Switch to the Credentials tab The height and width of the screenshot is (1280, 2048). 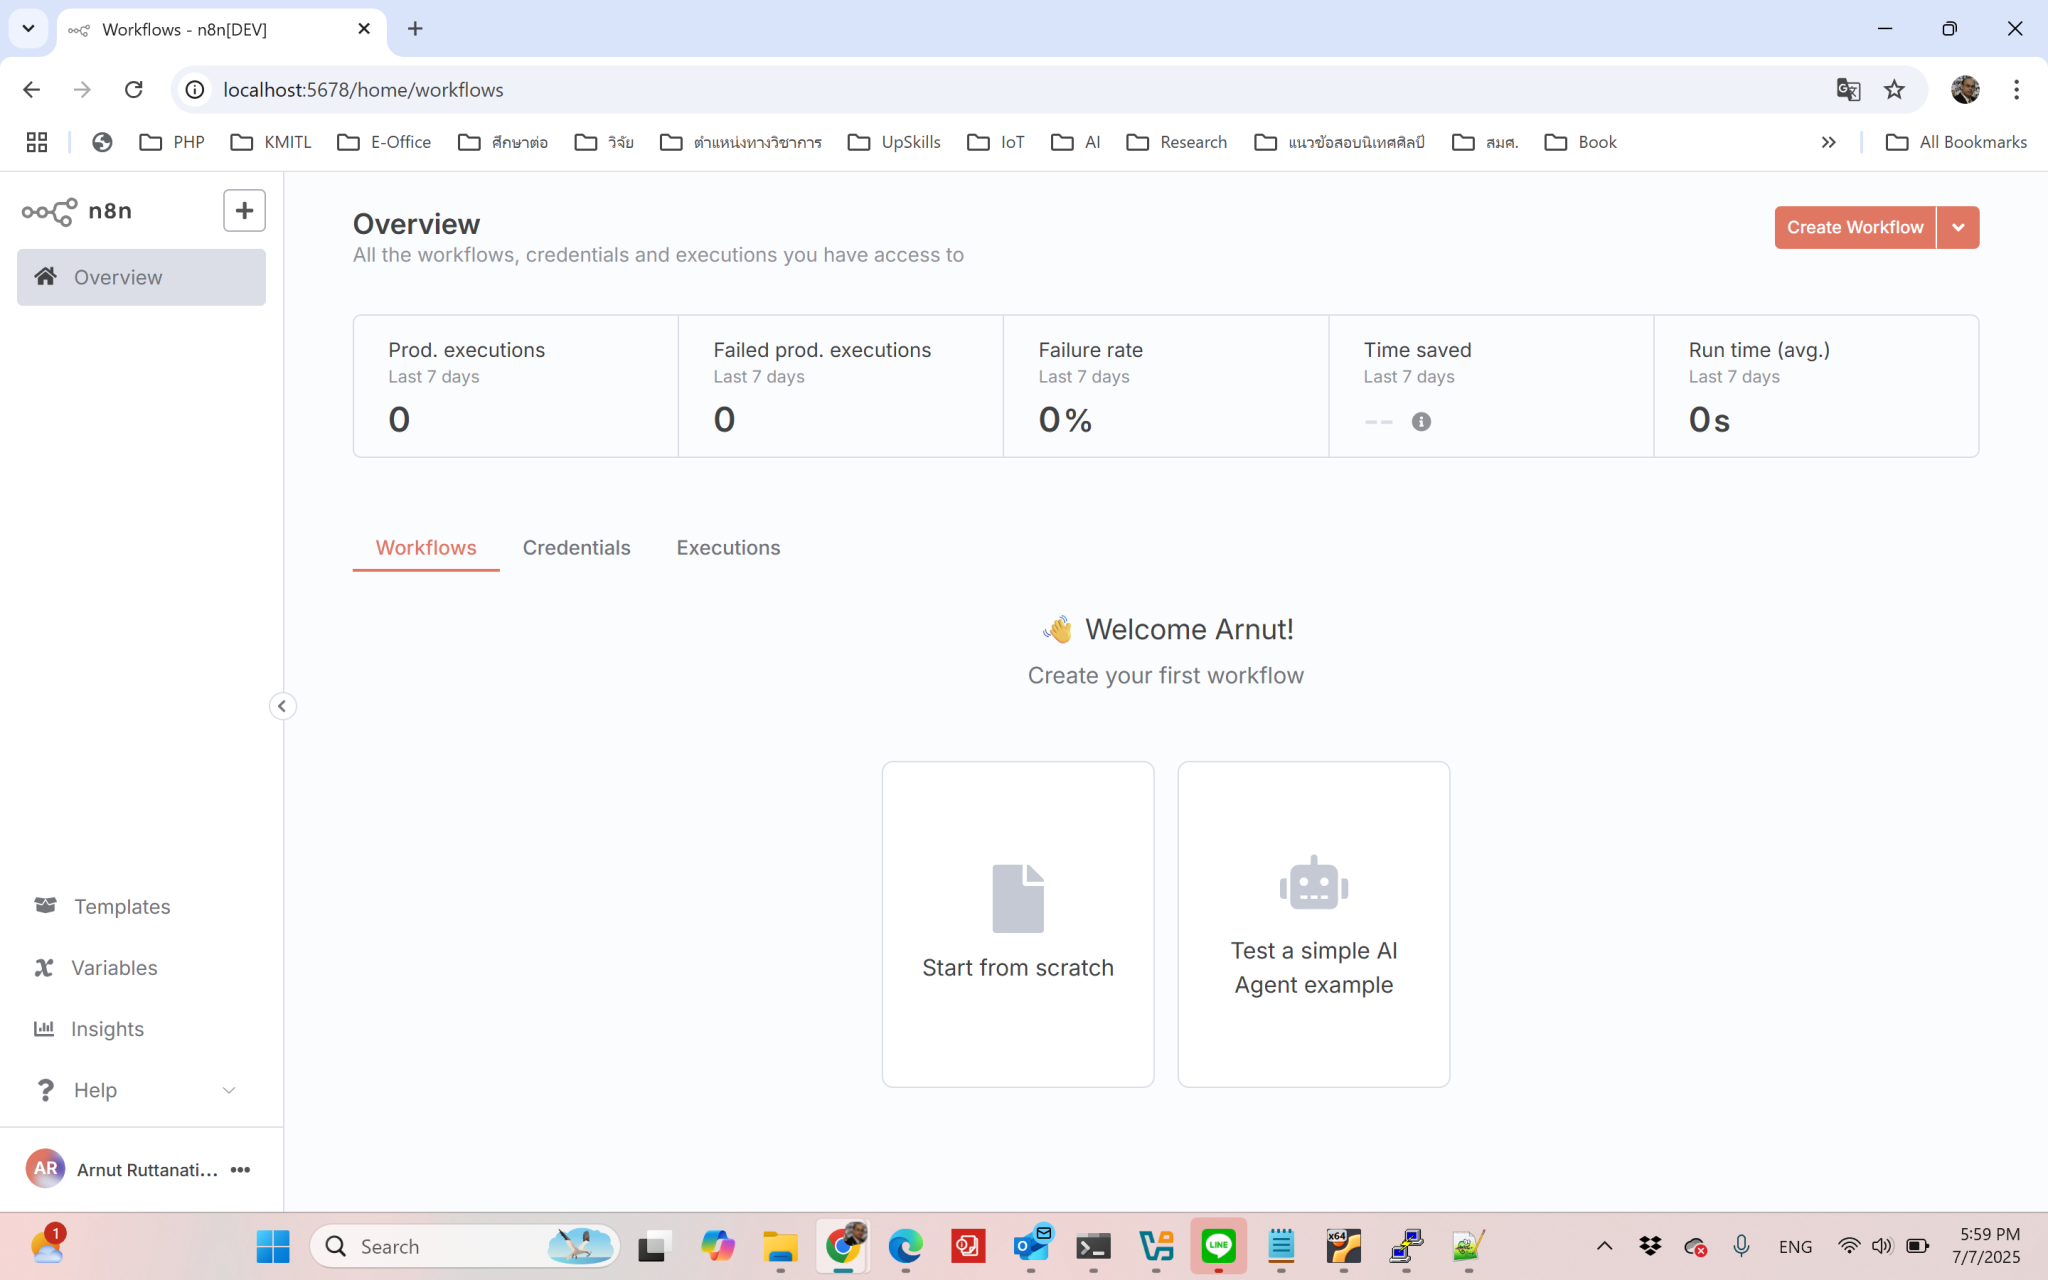click(577, 547)
